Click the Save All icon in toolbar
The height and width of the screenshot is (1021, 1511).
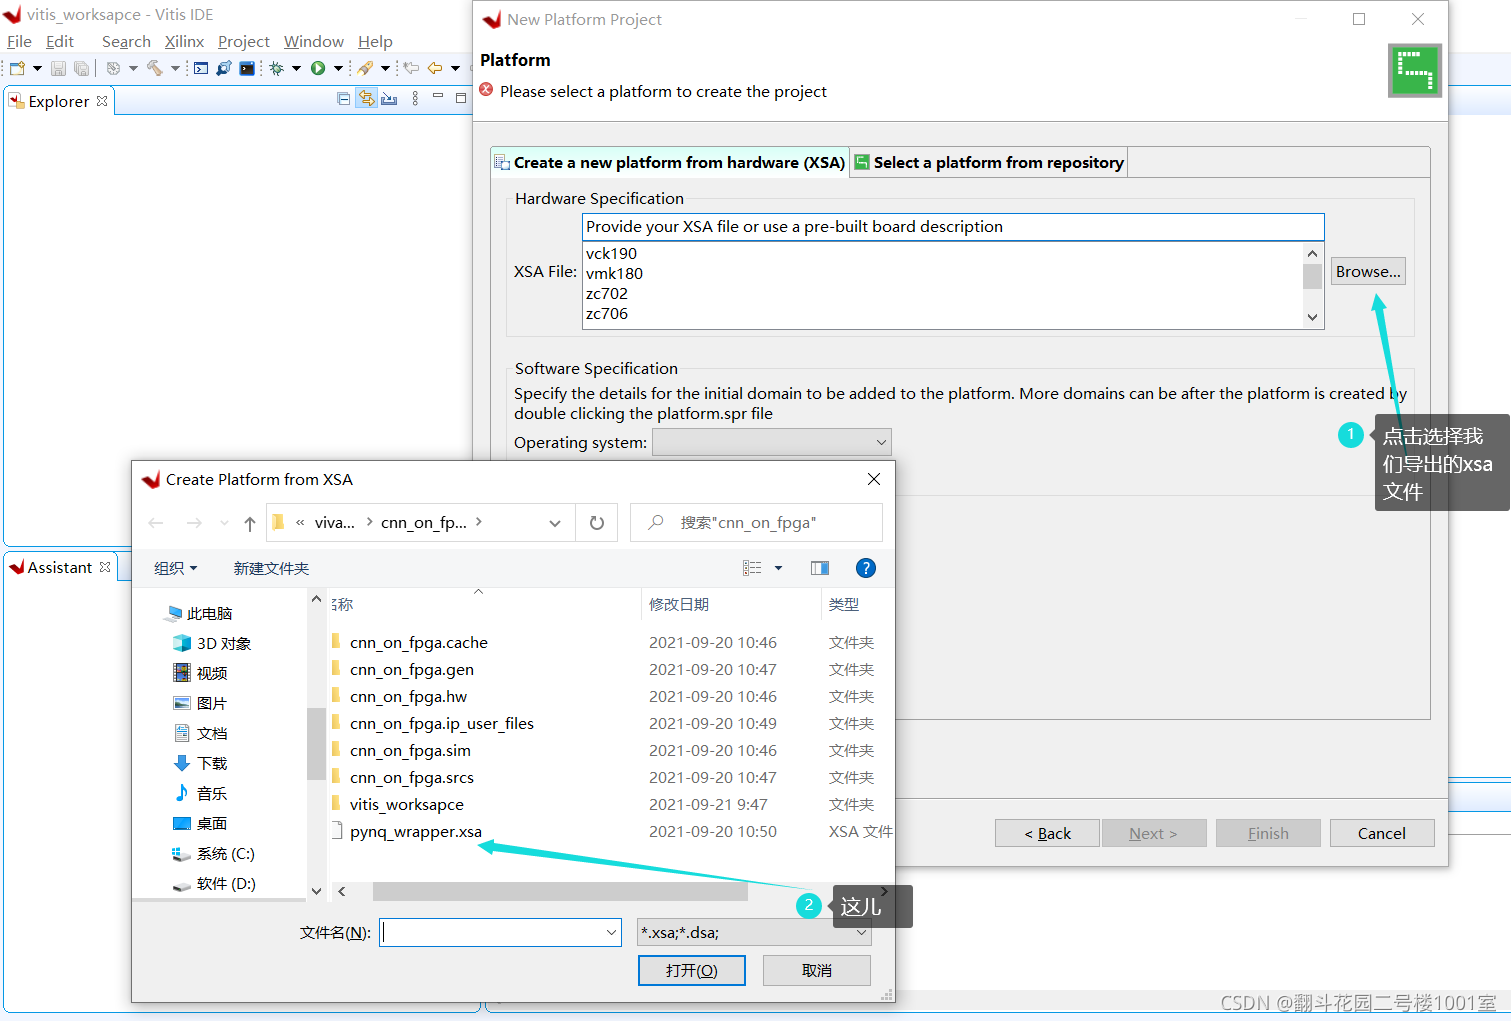coord(81,68)
